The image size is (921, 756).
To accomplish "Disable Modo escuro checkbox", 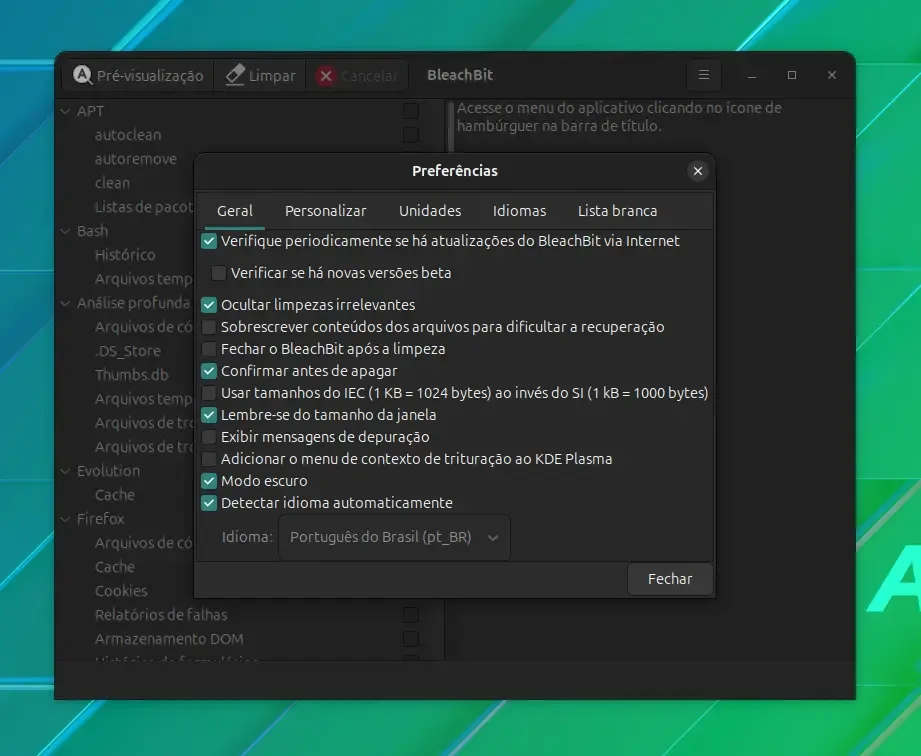I will pos(209,481).
